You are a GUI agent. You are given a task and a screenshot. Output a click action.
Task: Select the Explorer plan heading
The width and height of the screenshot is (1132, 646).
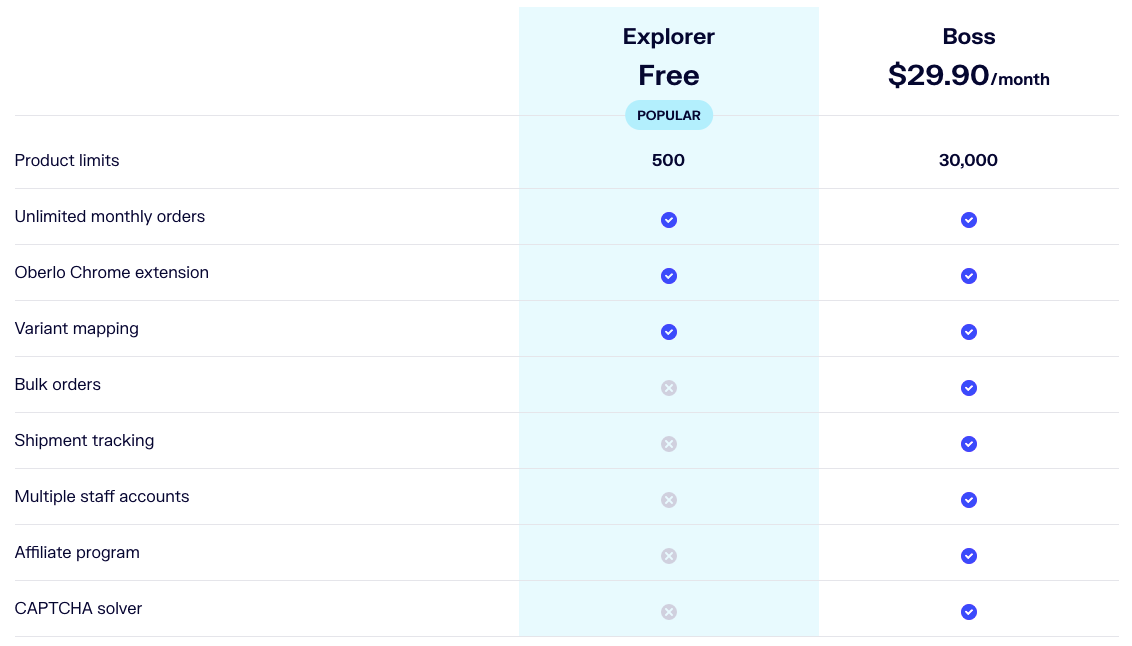pos(669,37)
